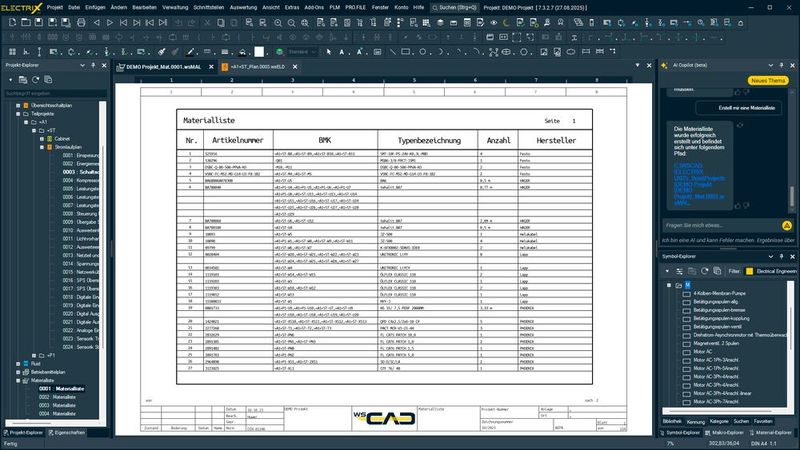Click the zoom out magnifier icon
Image resolution: width=800 pixels, height=450 pixels.
click(291, 22)
